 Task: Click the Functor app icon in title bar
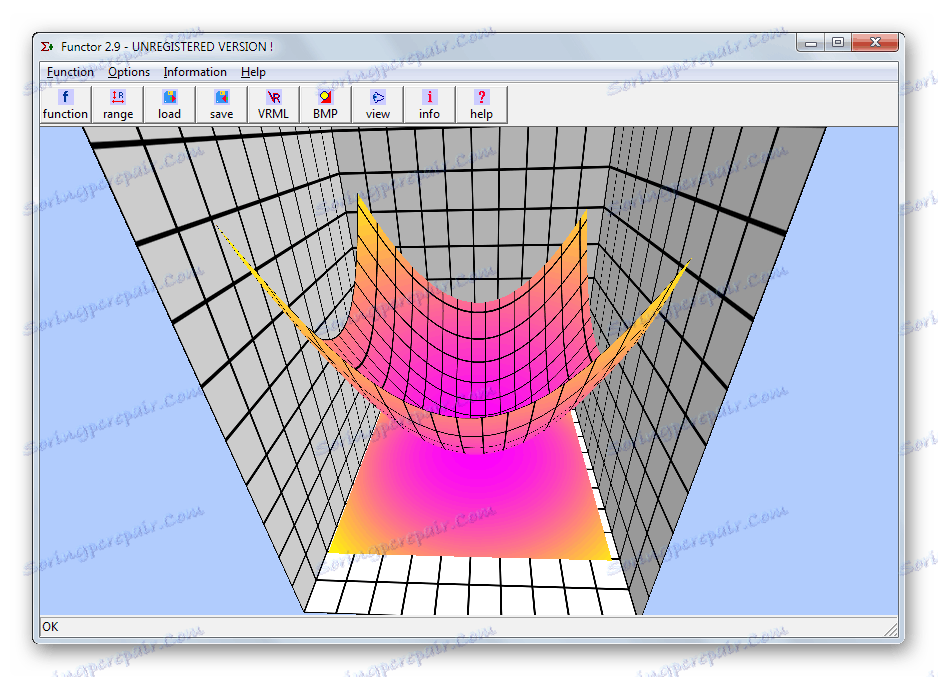(x=47, y=47)
